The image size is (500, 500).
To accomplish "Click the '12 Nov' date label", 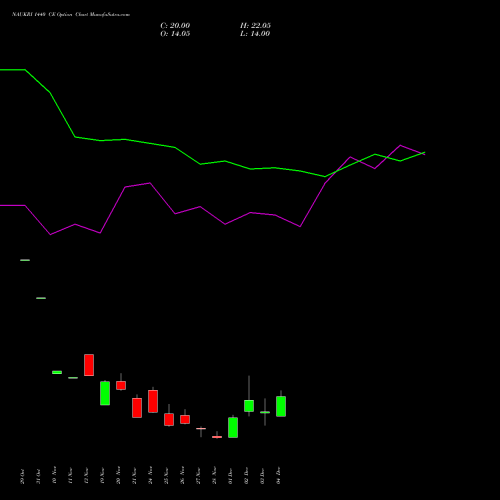I will [86, 475].
